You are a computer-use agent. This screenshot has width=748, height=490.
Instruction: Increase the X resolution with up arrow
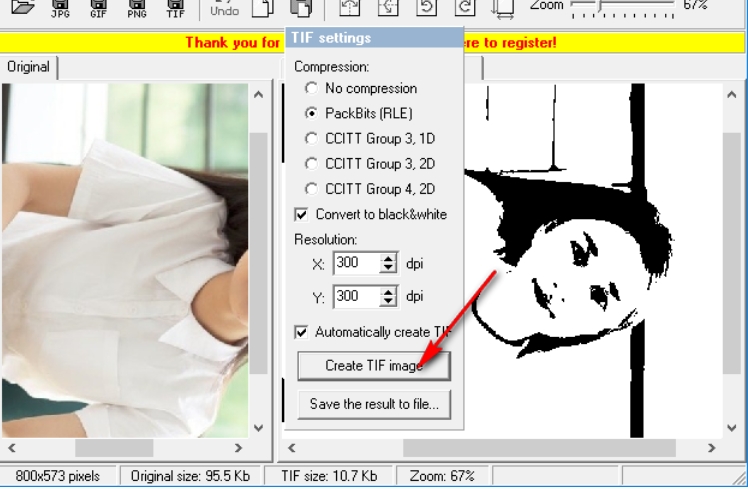(x=388, y=258)
